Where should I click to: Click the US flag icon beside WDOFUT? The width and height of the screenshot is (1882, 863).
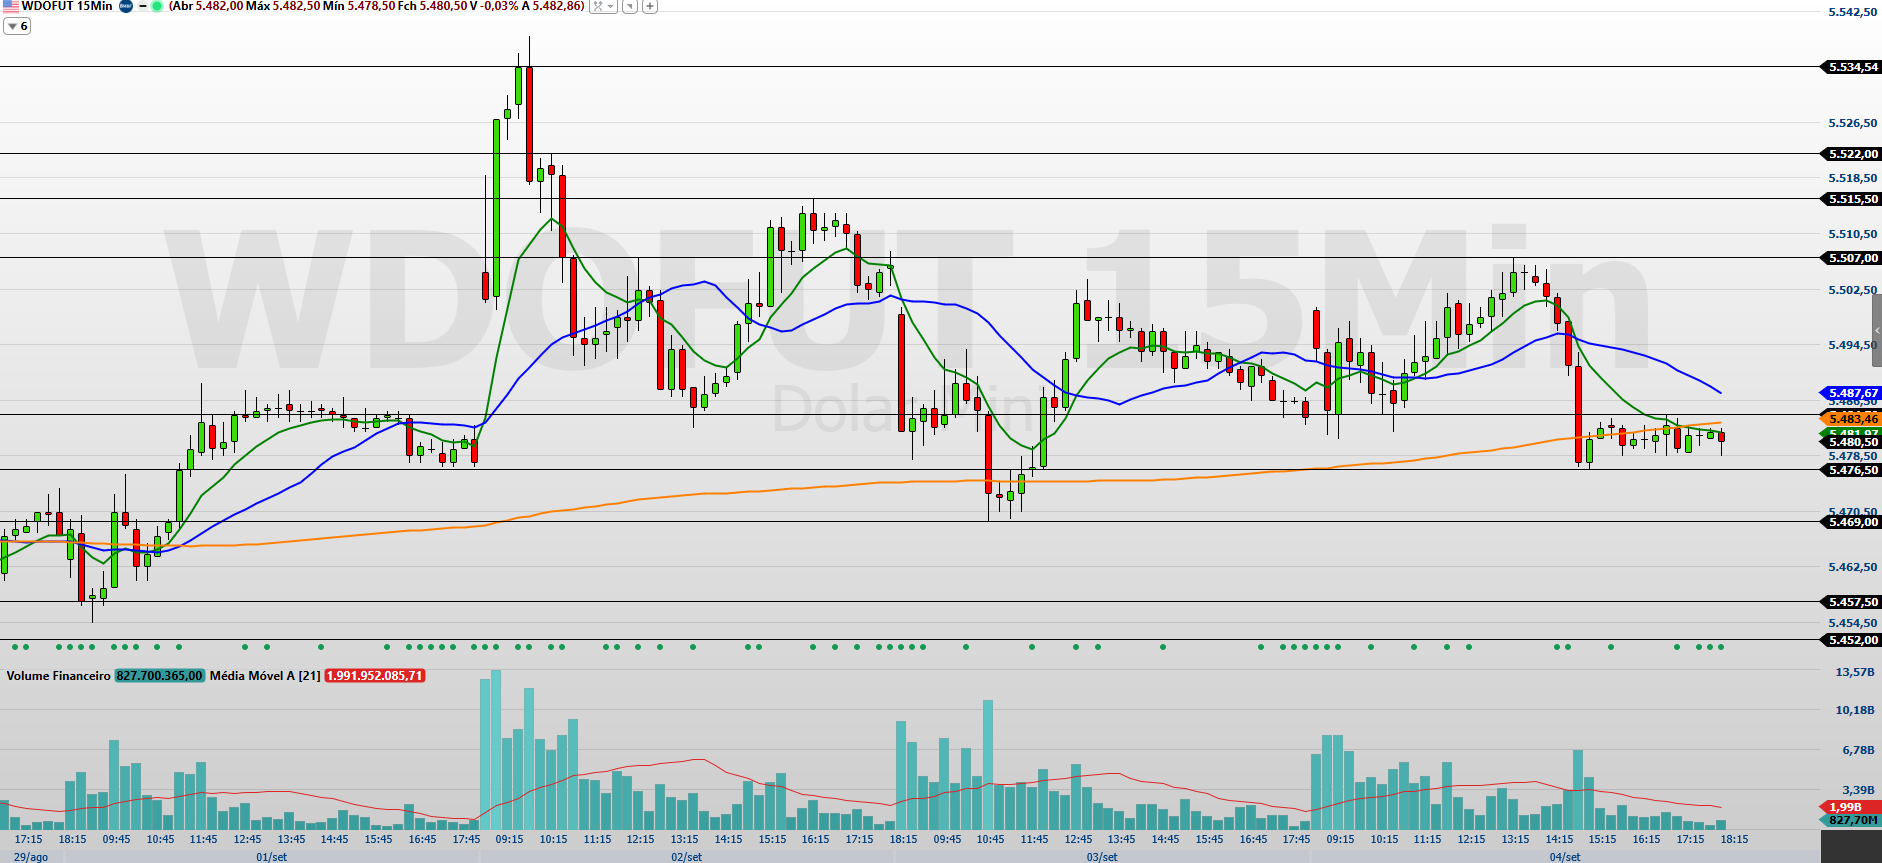tap(10, 6)
